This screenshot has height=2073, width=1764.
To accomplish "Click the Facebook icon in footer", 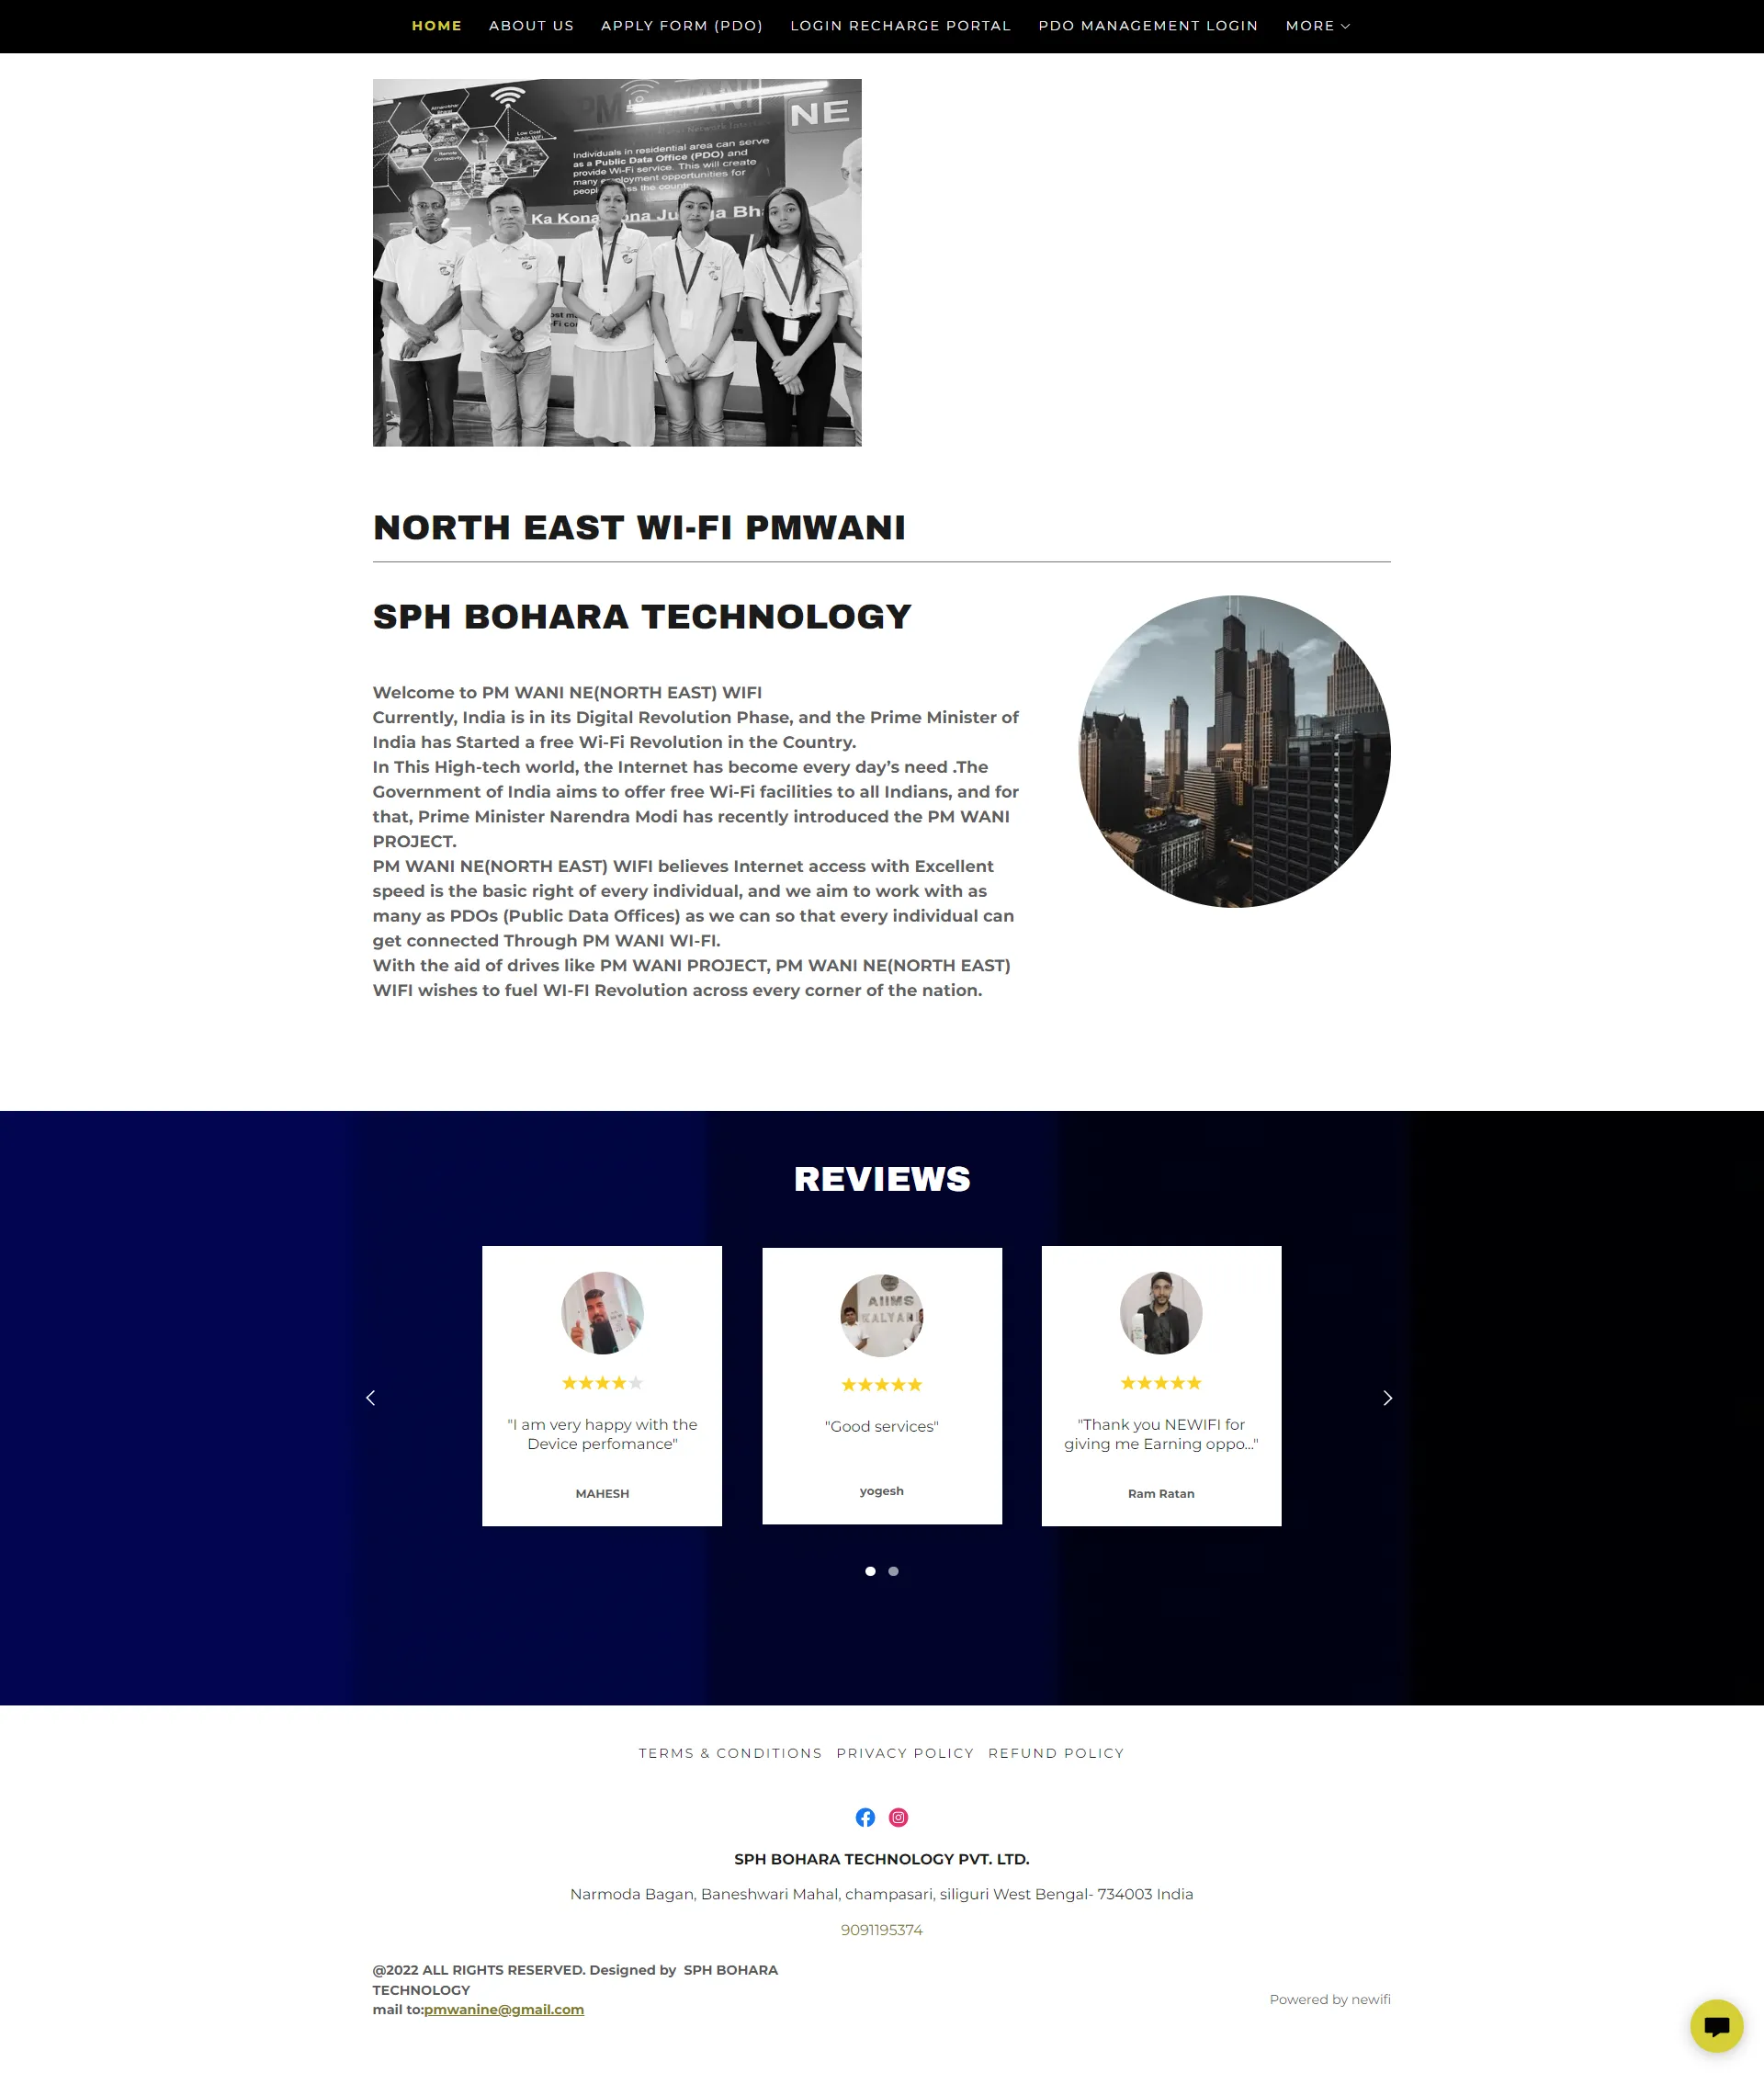I will [x=865, y=1816].
